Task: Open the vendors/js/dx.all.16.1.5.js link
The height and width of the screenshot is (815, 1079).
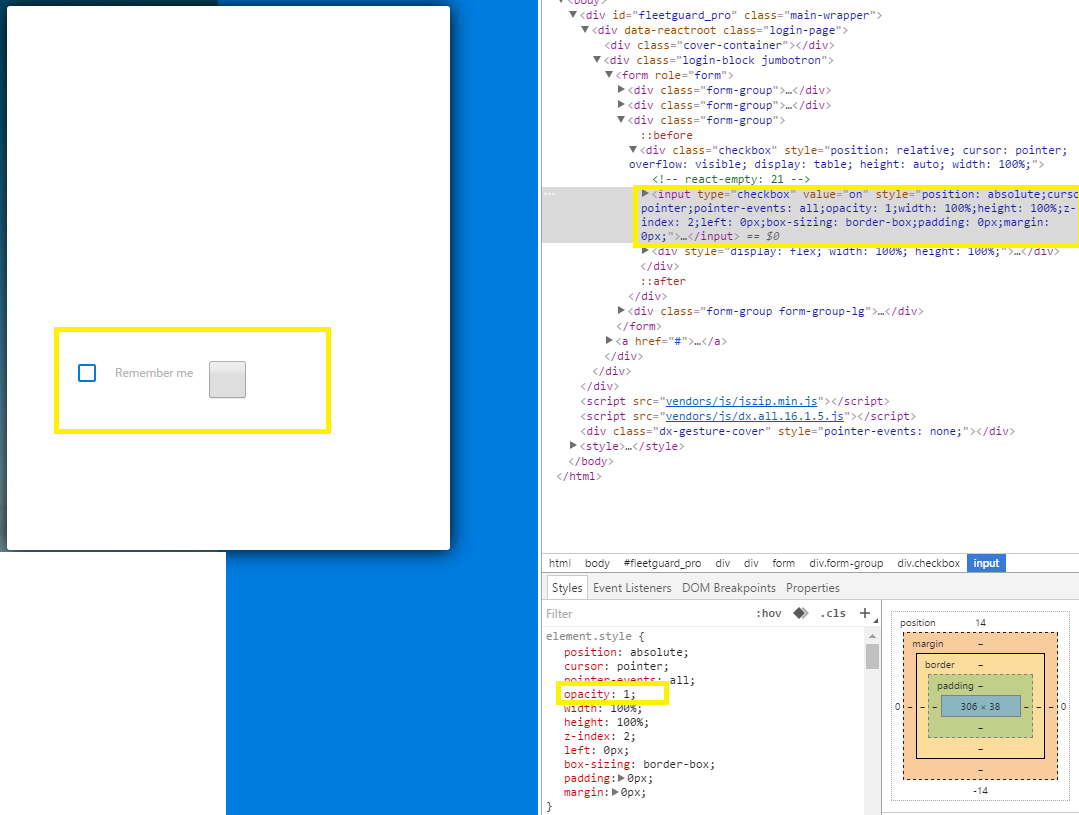Action: [x=754, y=416]
